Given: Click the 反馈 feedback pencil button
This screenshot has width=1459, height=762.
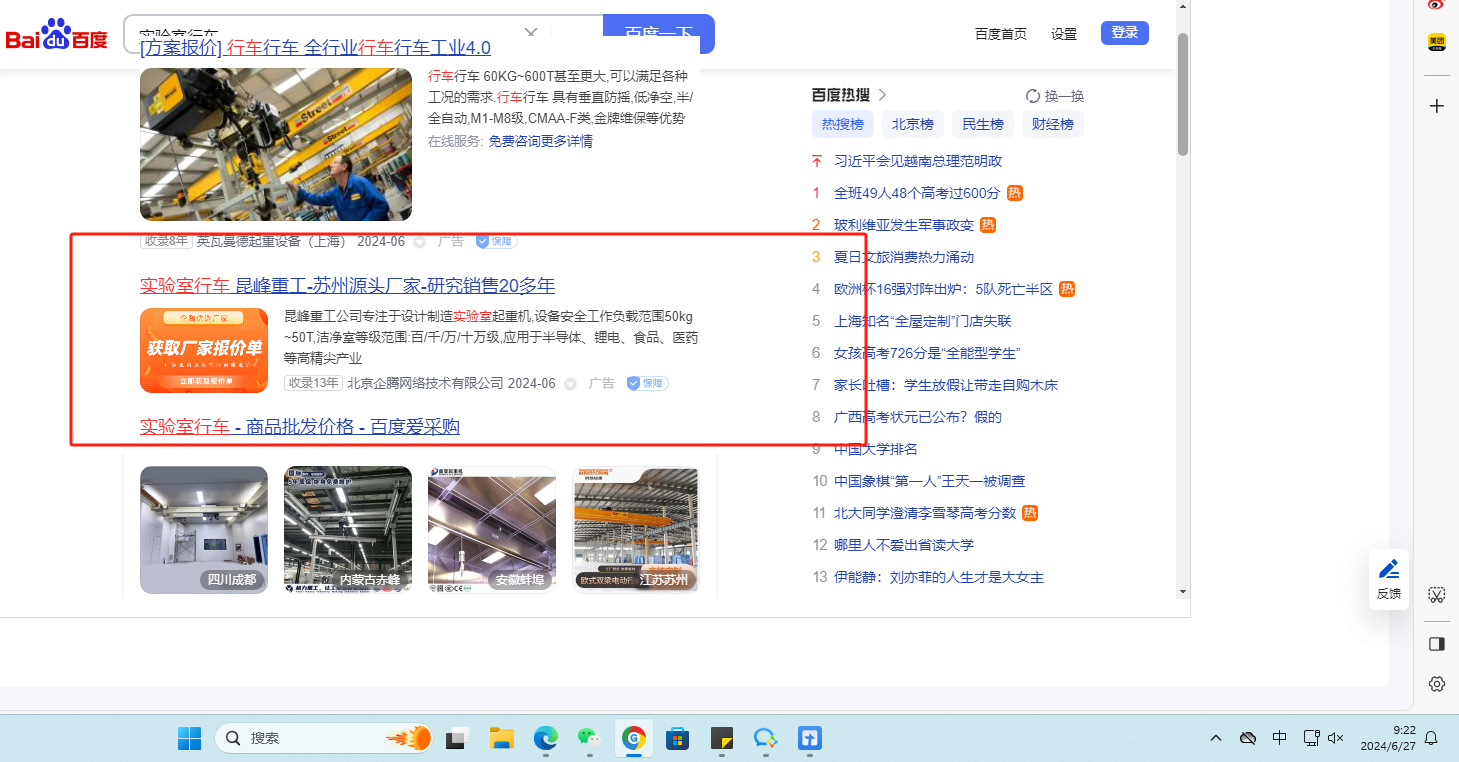Looking at the screenshot, I should pos(1389,580).
